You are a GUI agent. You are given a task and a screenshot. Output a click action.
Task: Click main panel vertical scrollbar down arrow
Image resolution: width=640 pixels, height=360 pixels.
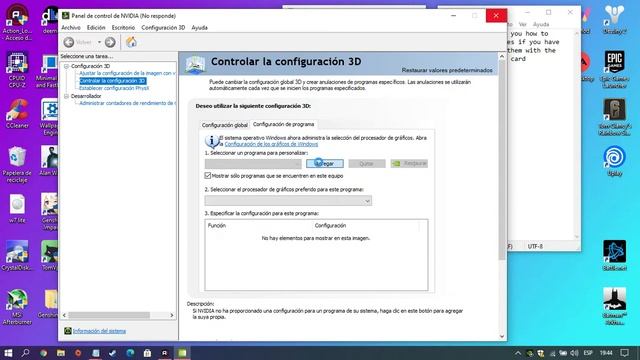(x=502, y=336)
